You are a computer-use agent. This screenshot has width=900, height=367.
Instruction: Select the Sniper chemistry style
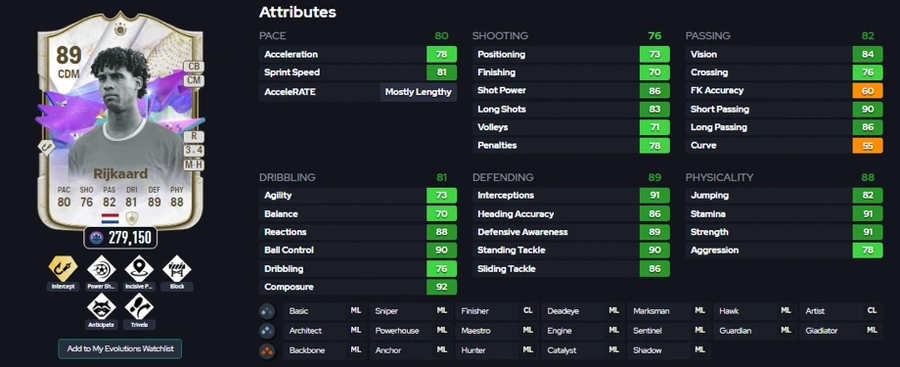point(410,311)
